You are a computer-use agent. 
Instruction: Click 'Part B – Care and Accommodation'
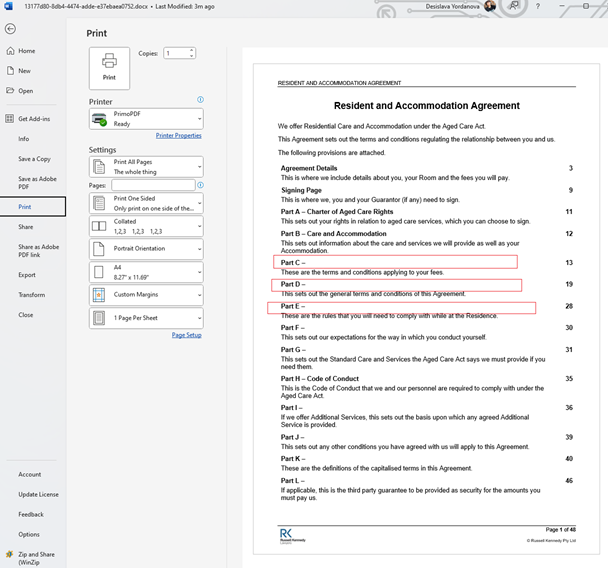click(333, 233)
